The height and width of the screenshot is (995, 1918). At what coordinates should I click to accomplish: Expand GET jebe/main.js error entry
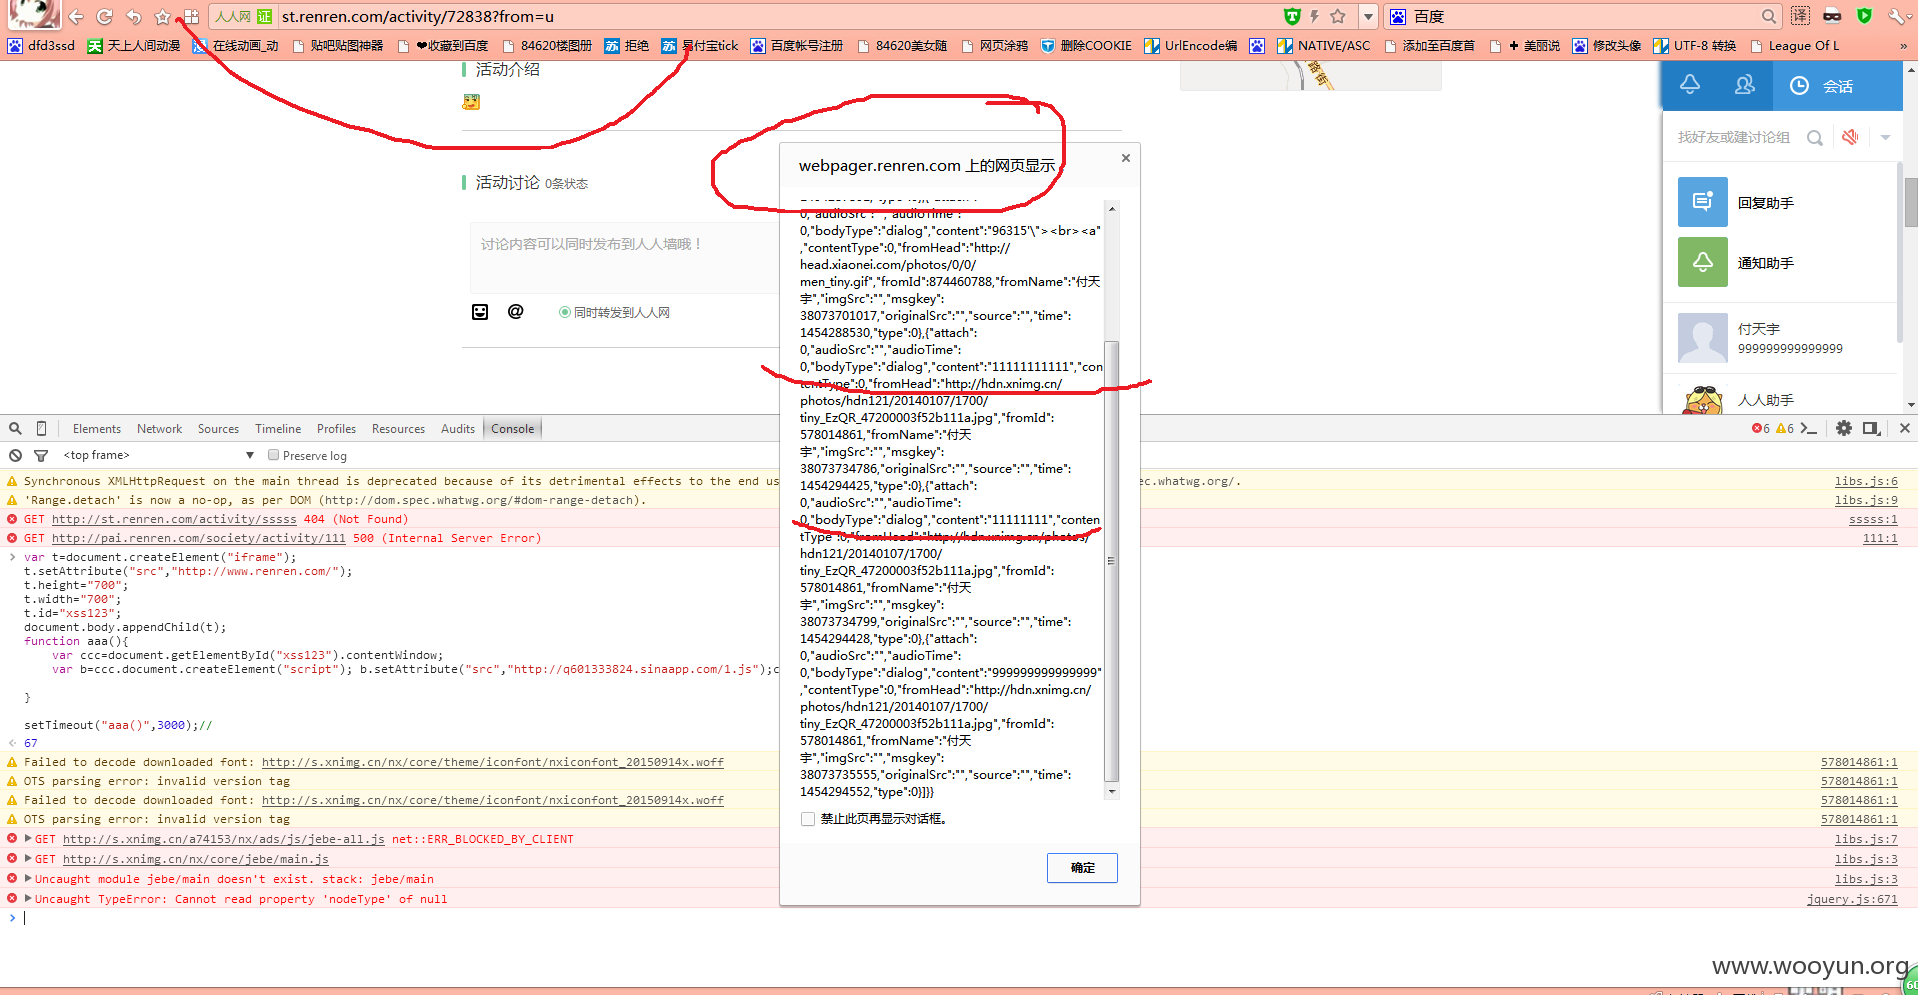(28, 859)
